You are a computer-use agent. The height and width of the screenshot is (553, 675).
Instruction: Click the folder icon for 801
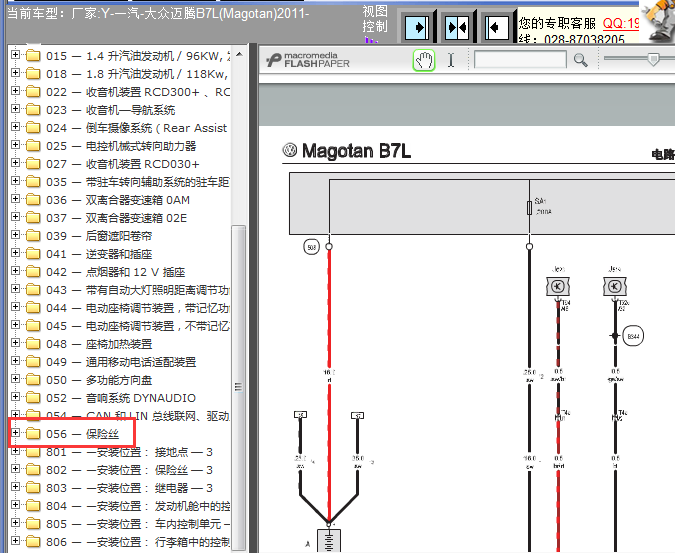tap(33, 452)
